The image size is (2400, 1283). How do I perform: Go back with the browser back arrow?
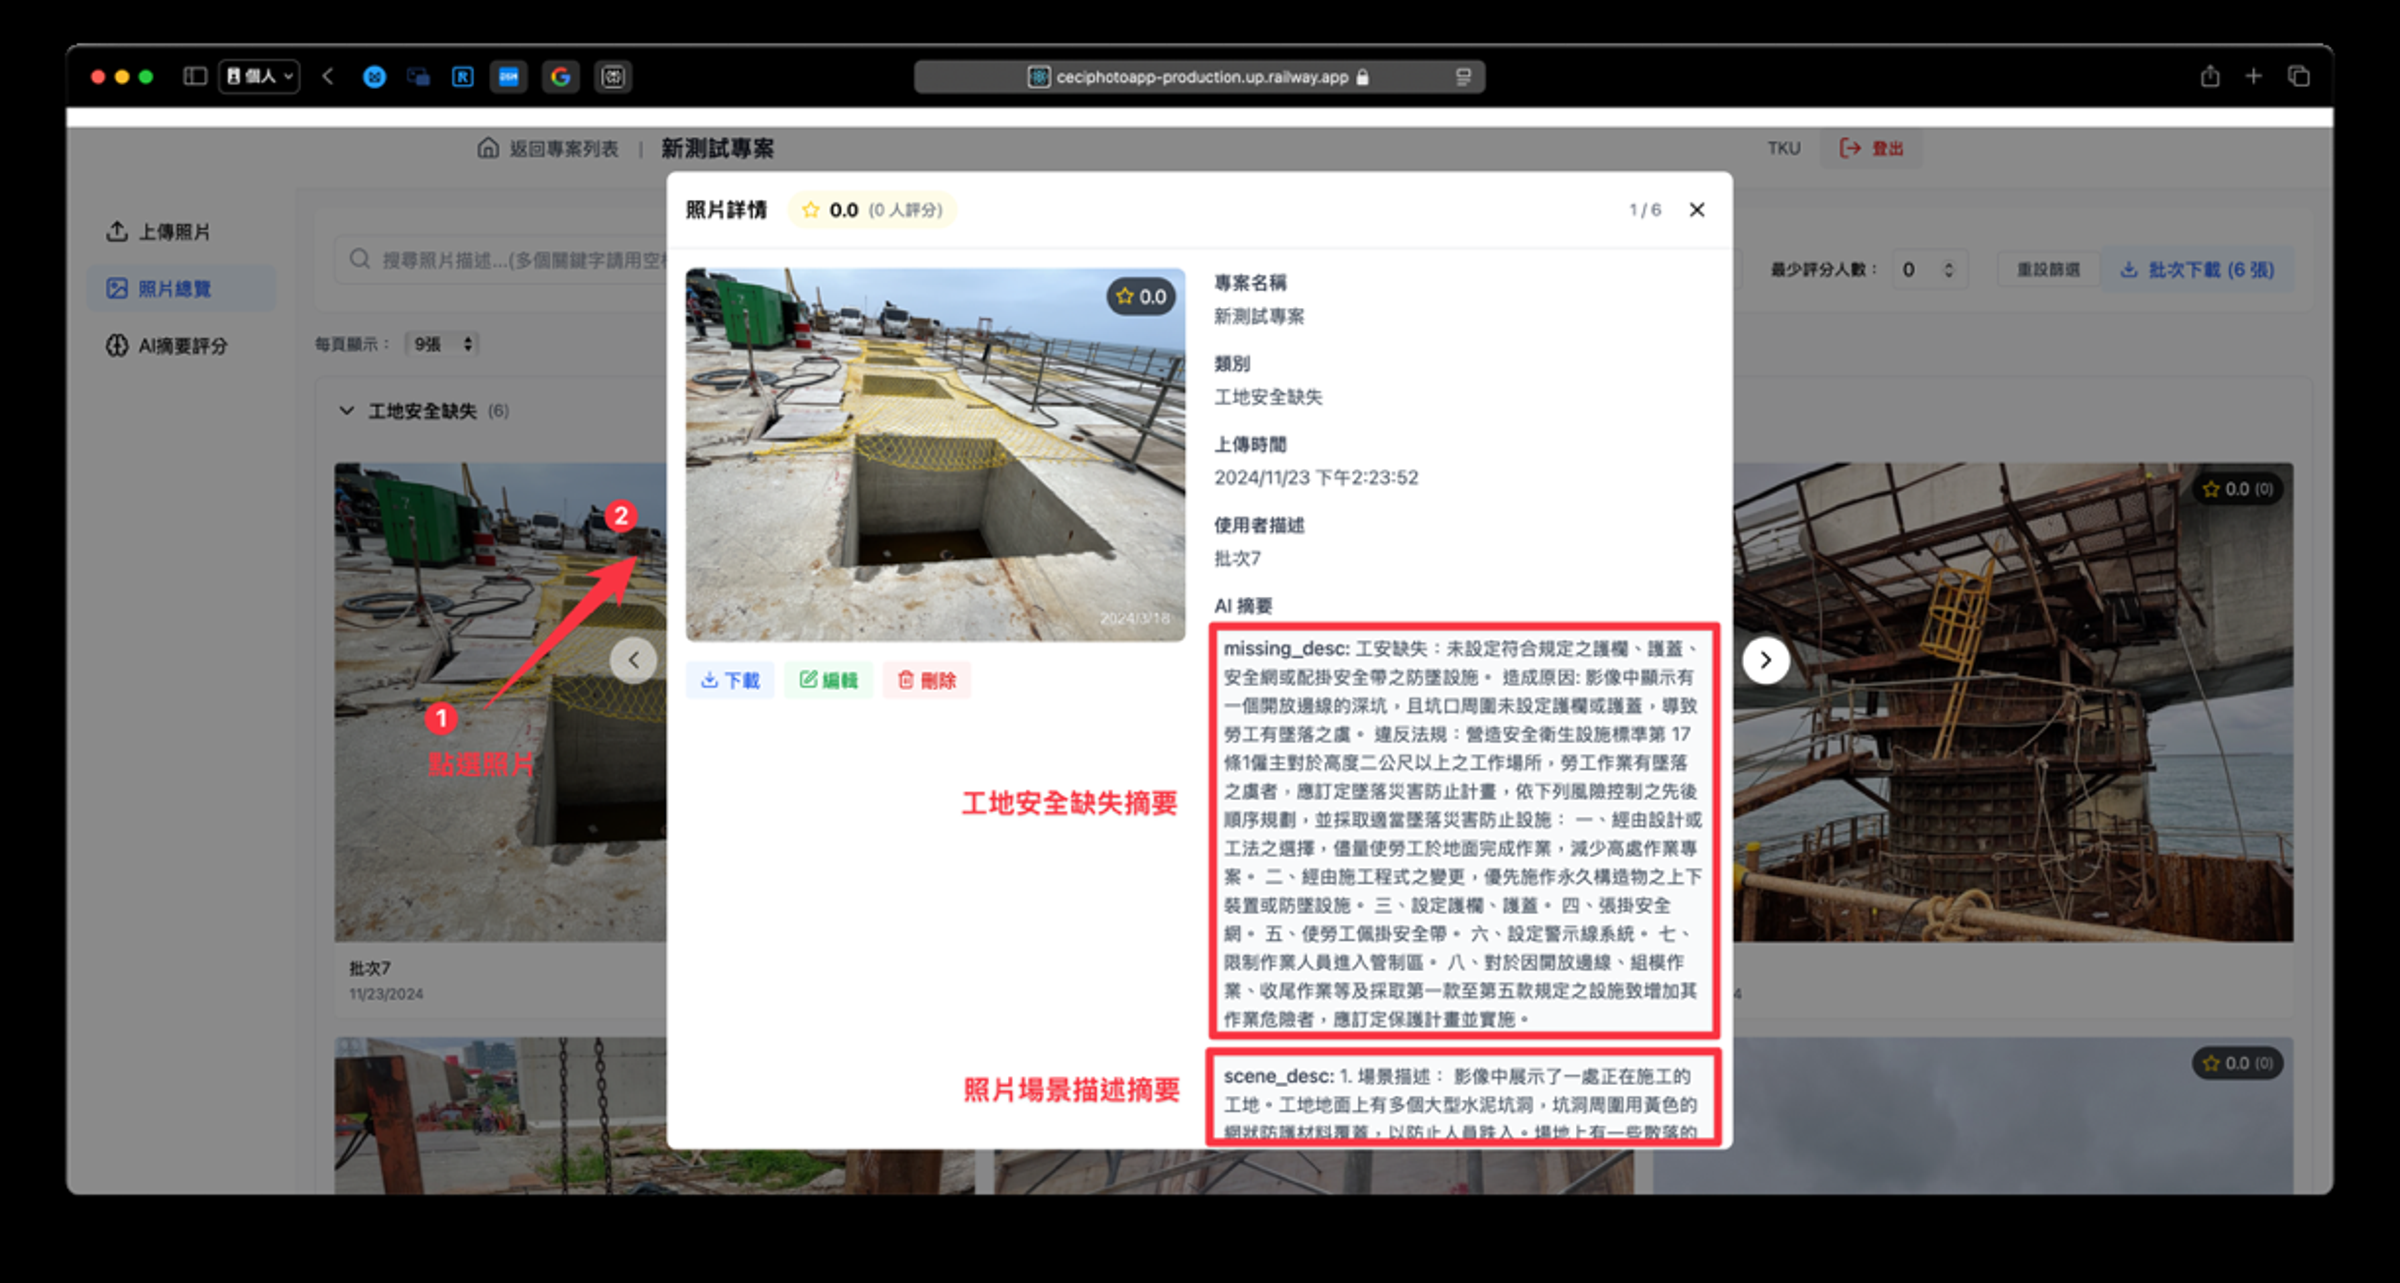328,76
